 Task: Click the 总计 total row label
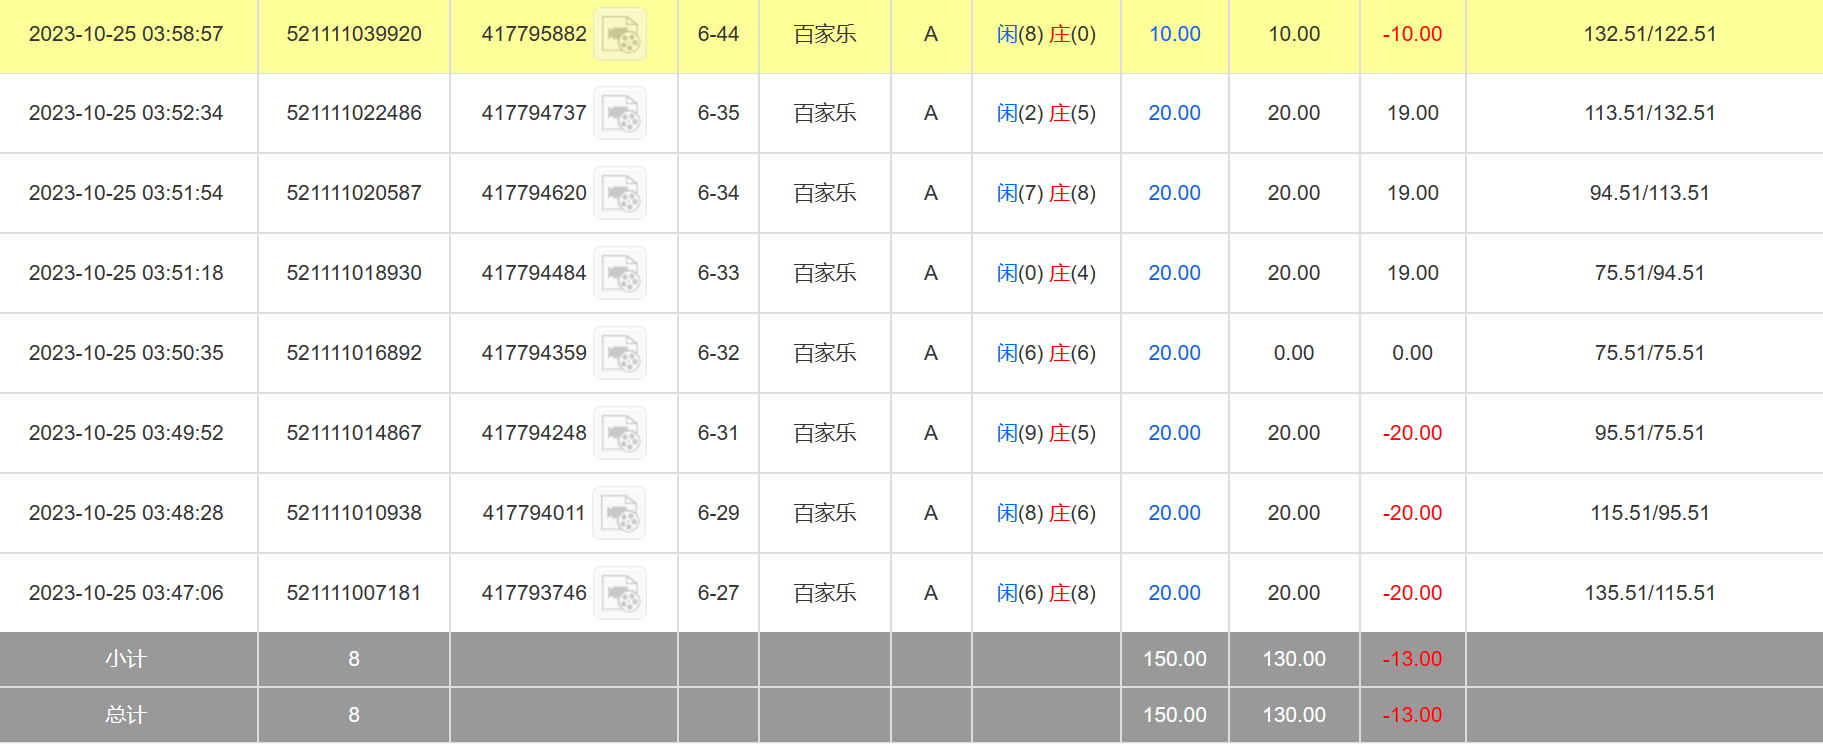(x=126, y=715)
